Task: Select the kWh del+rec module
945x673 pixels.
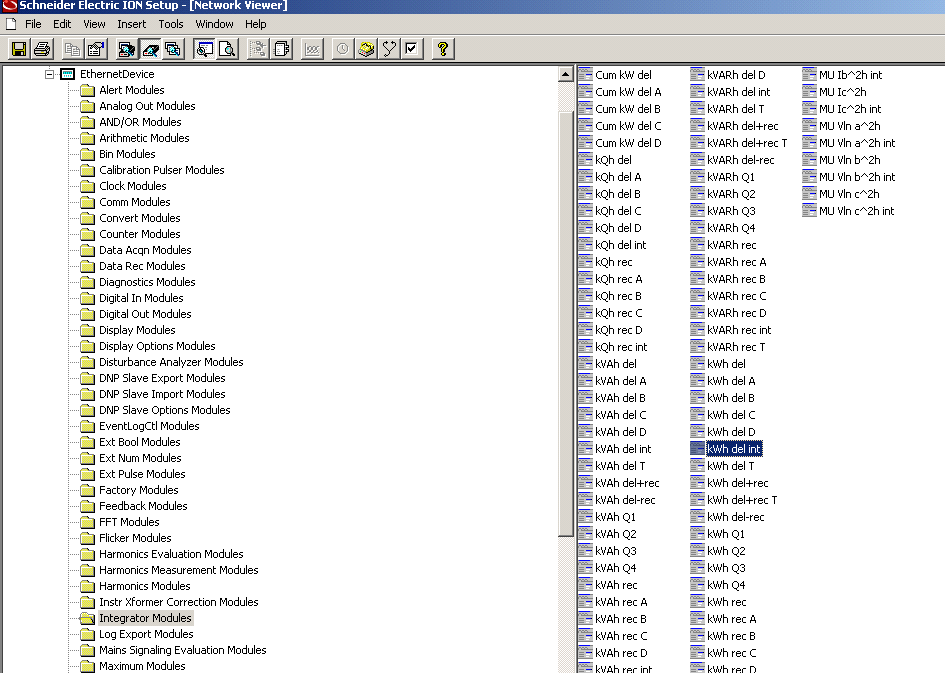Action: click(737, 483)
